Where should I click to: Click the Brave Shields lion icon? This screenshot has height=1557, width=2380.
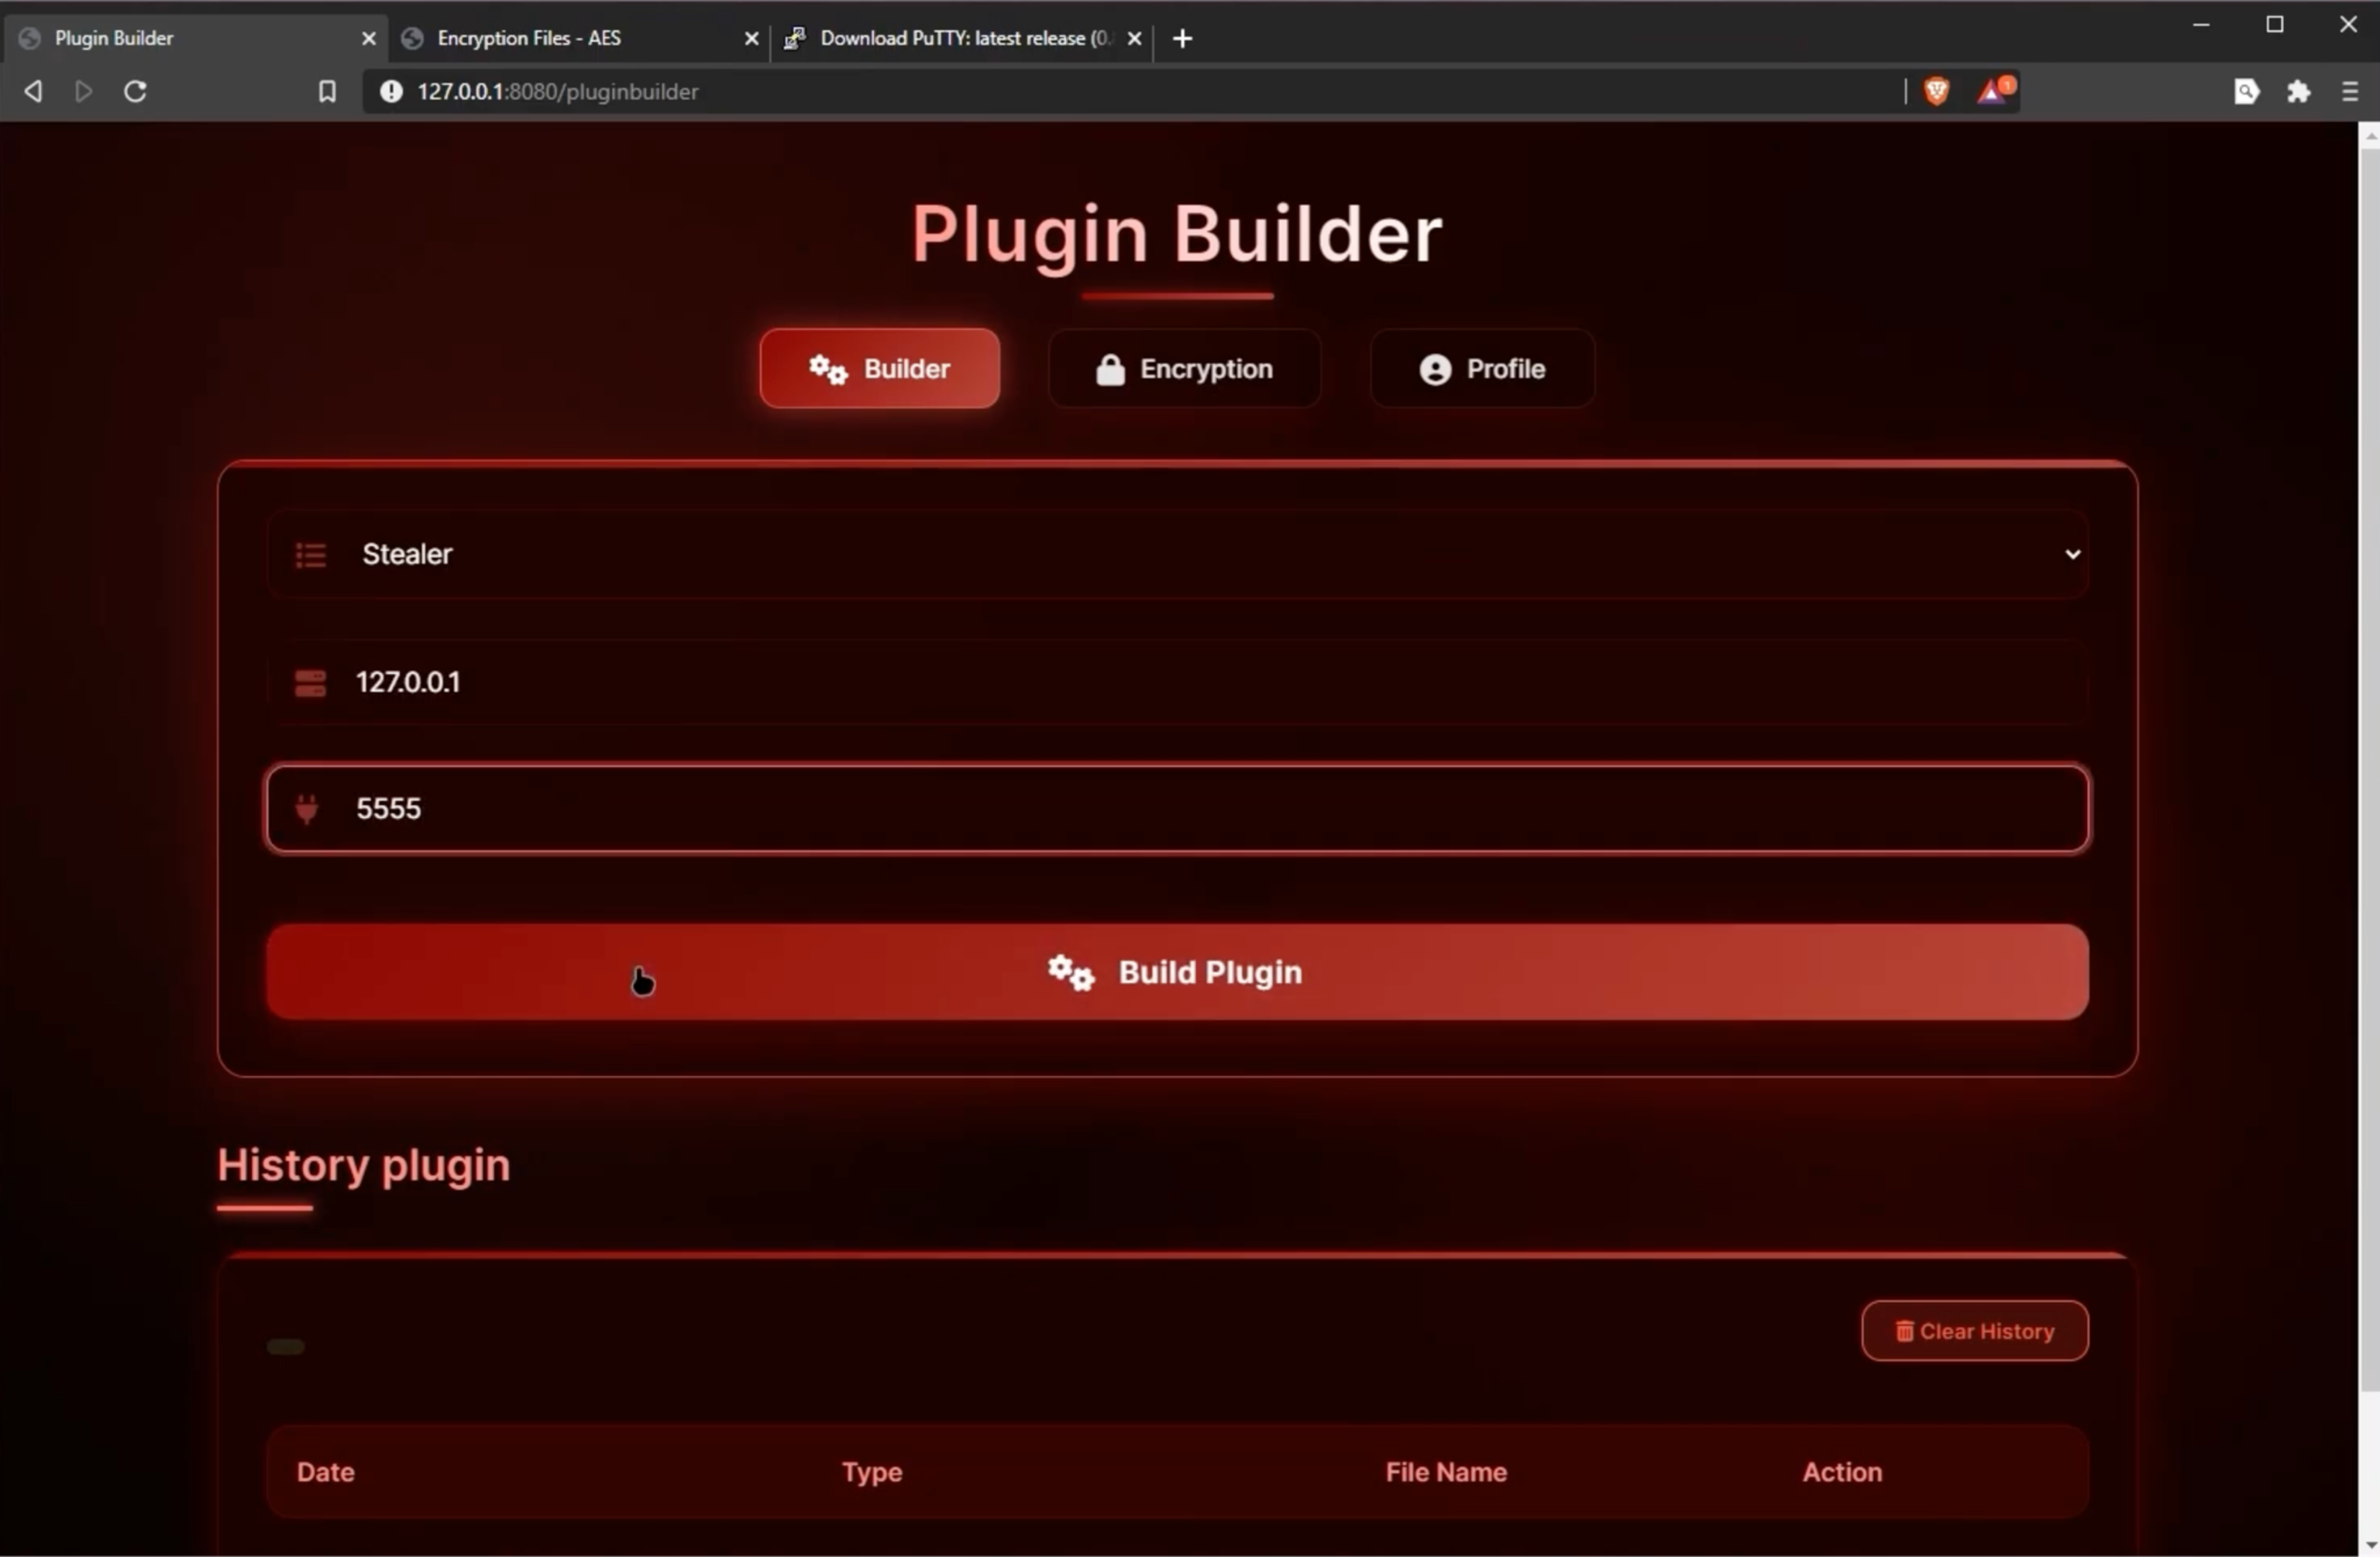pos(1936,92)
